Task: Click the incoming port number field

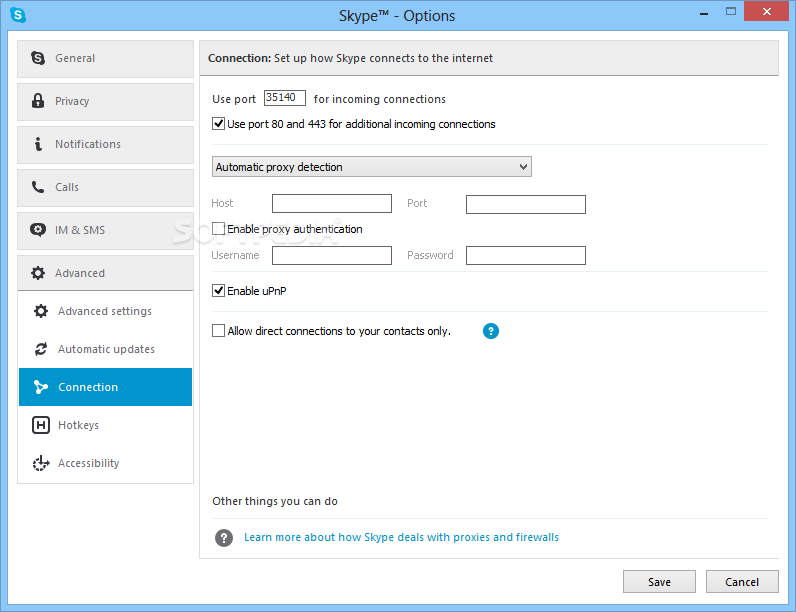Action: pos(285,98)
